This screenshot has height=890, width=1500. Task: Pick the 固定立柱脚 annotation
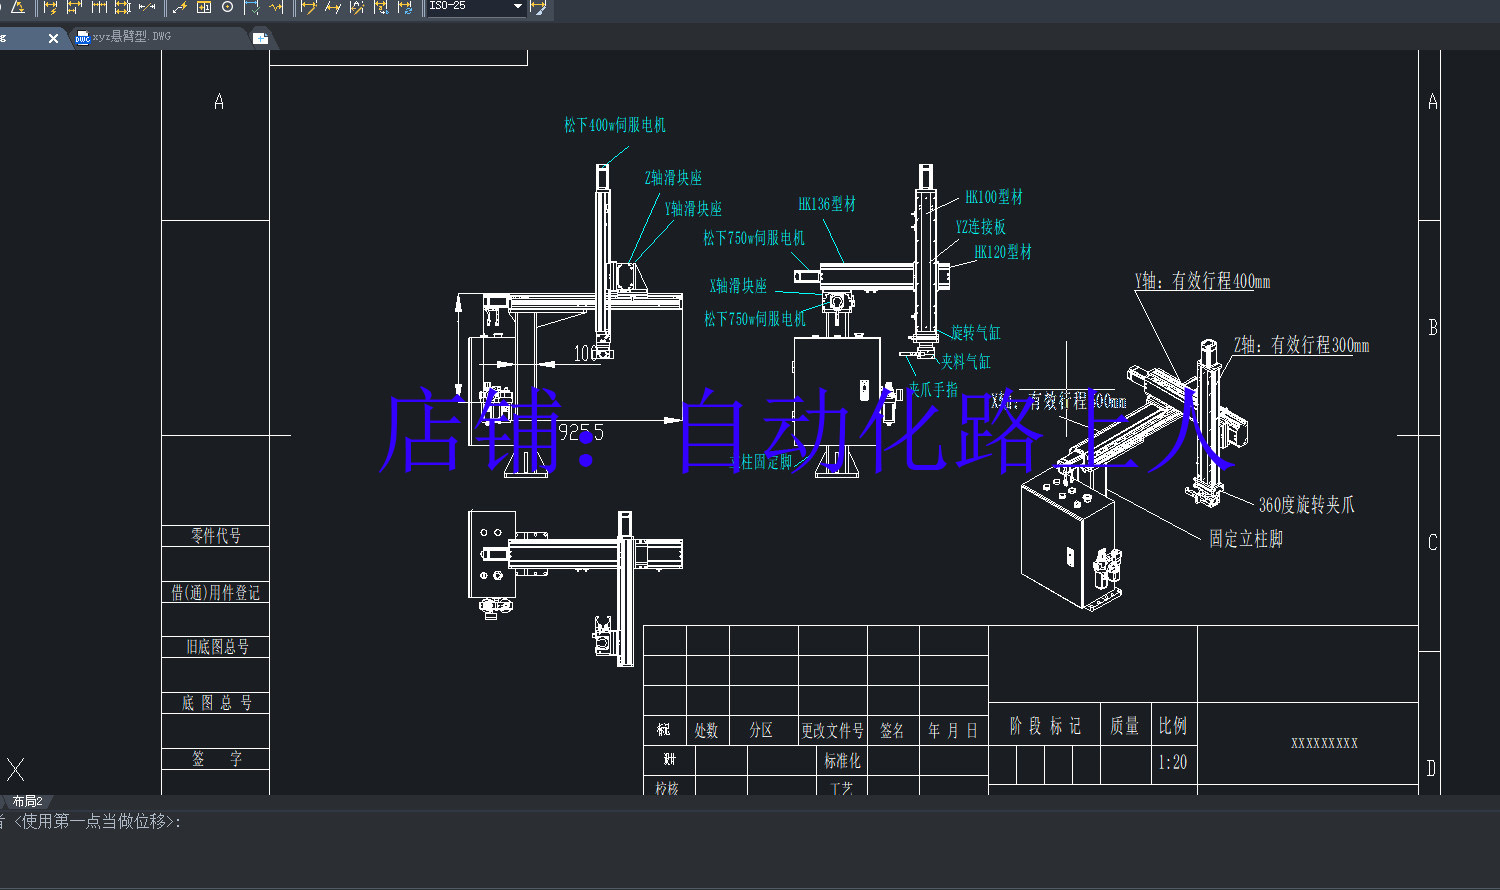(x=1245, y=538)
